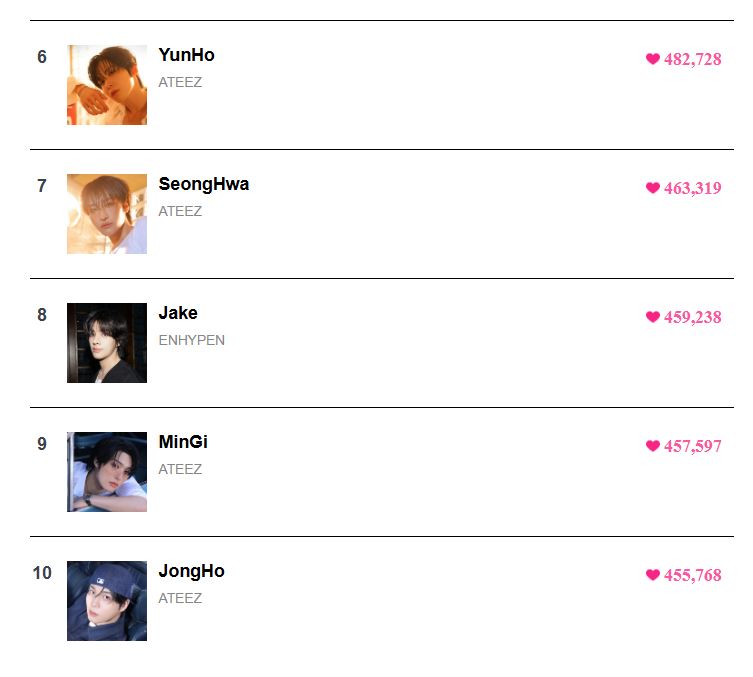Select the JongHo name link
753x677 pixels.
point(191,571)
